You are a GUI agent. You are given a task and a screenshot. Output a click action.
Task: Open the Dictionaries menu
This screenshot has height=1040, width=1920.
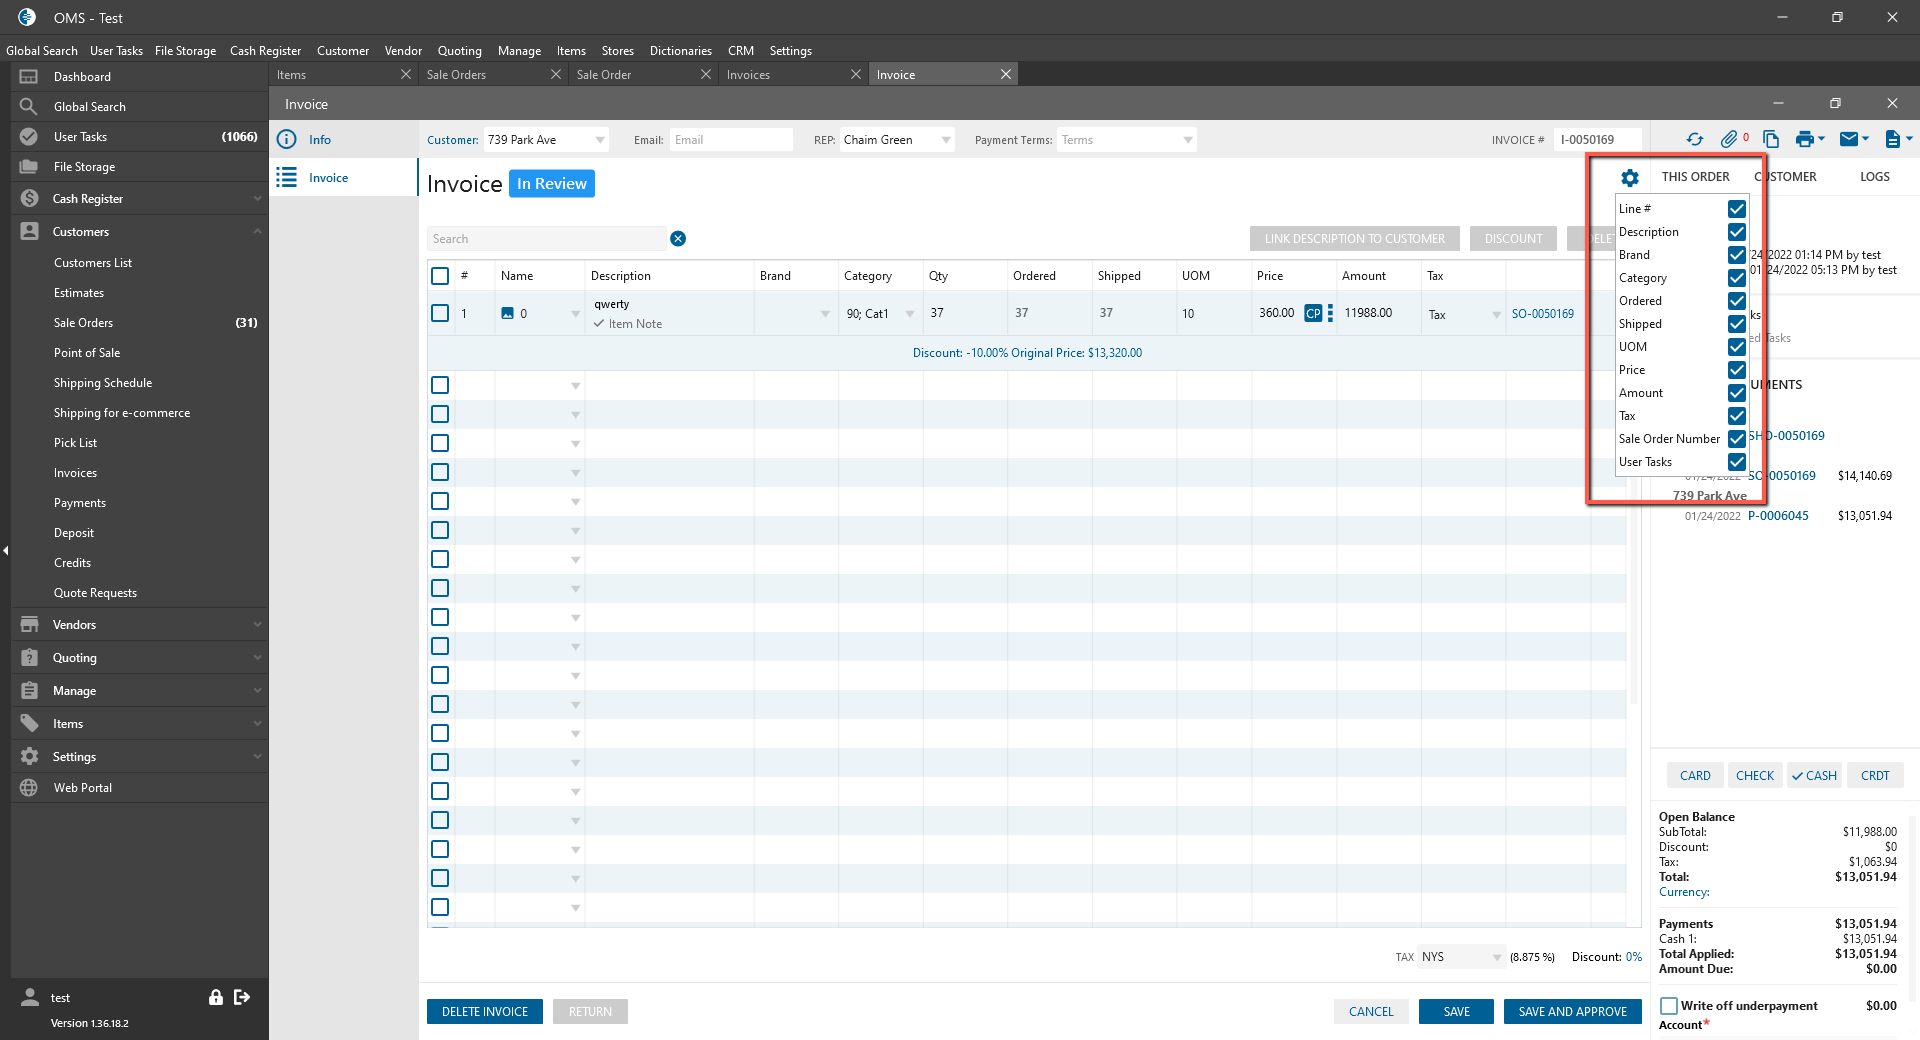click(681, 51)
